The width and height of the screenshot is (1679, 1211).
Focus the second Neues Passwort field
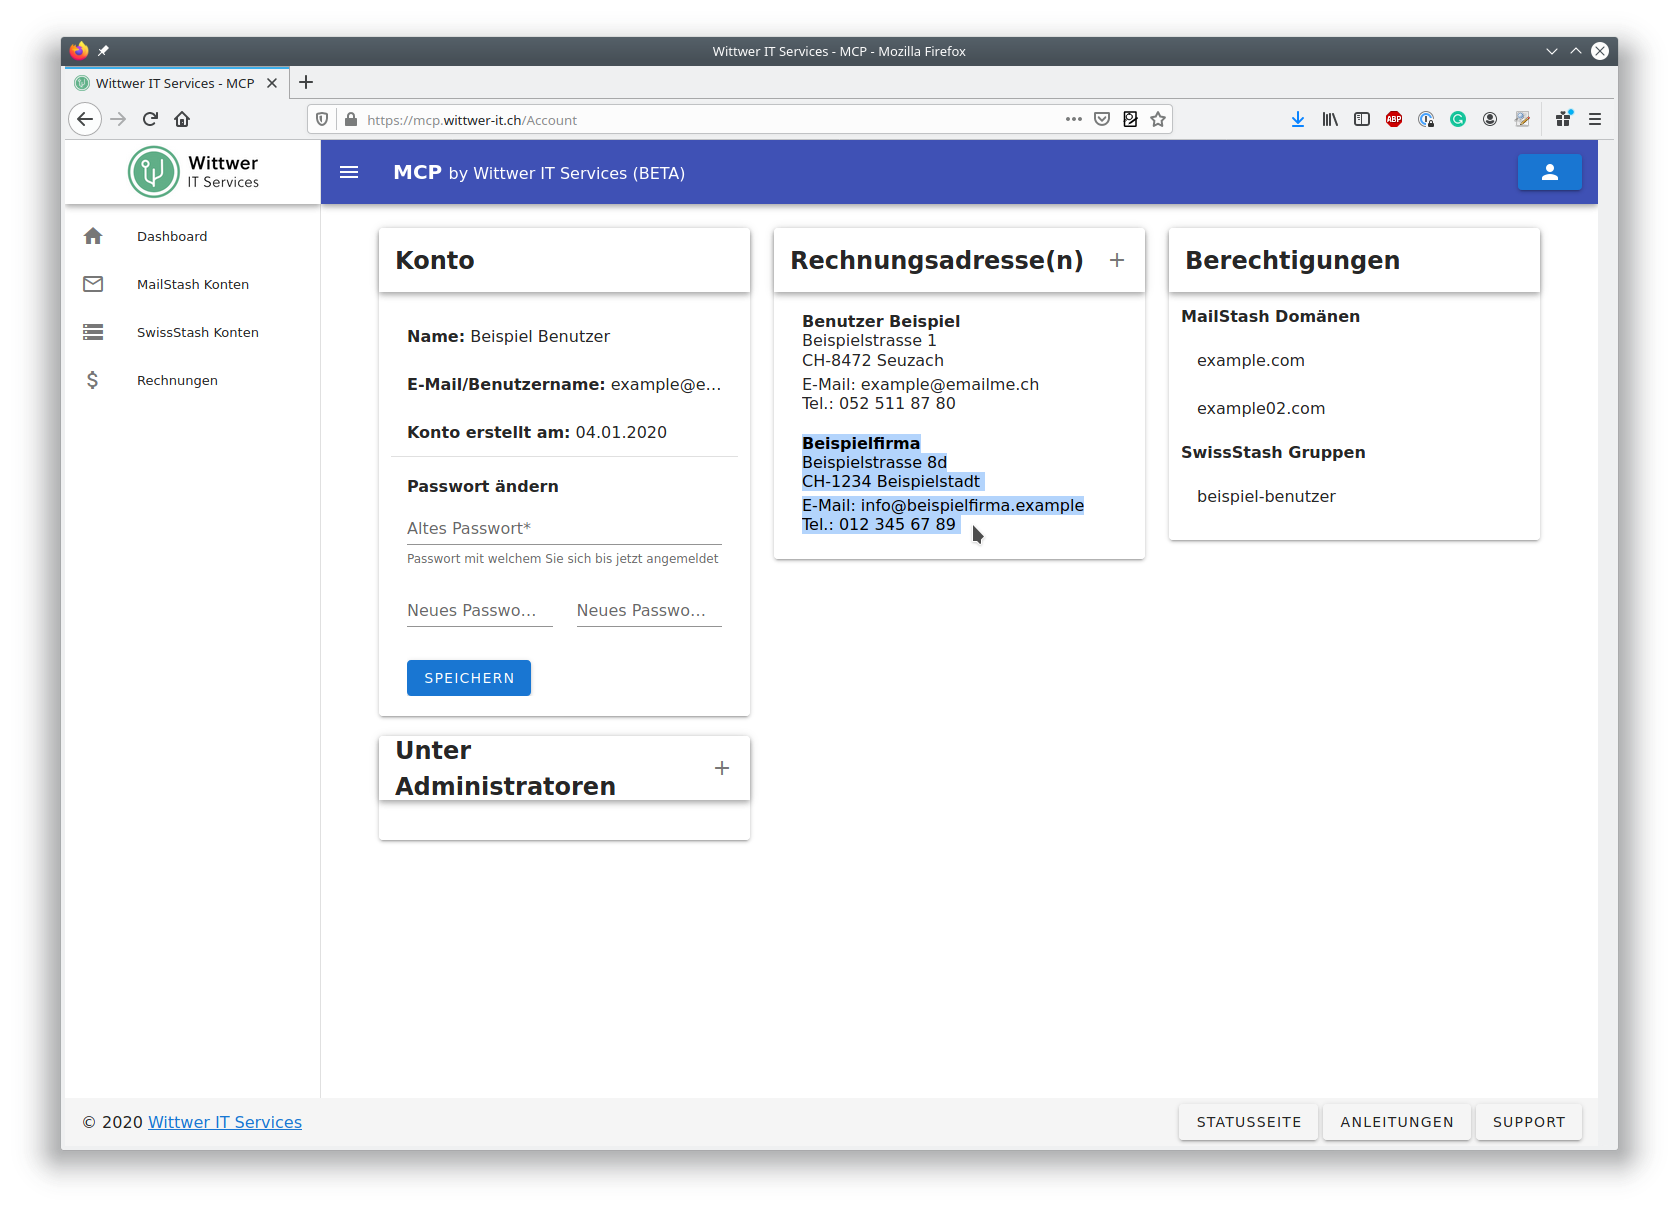(649, 610)
